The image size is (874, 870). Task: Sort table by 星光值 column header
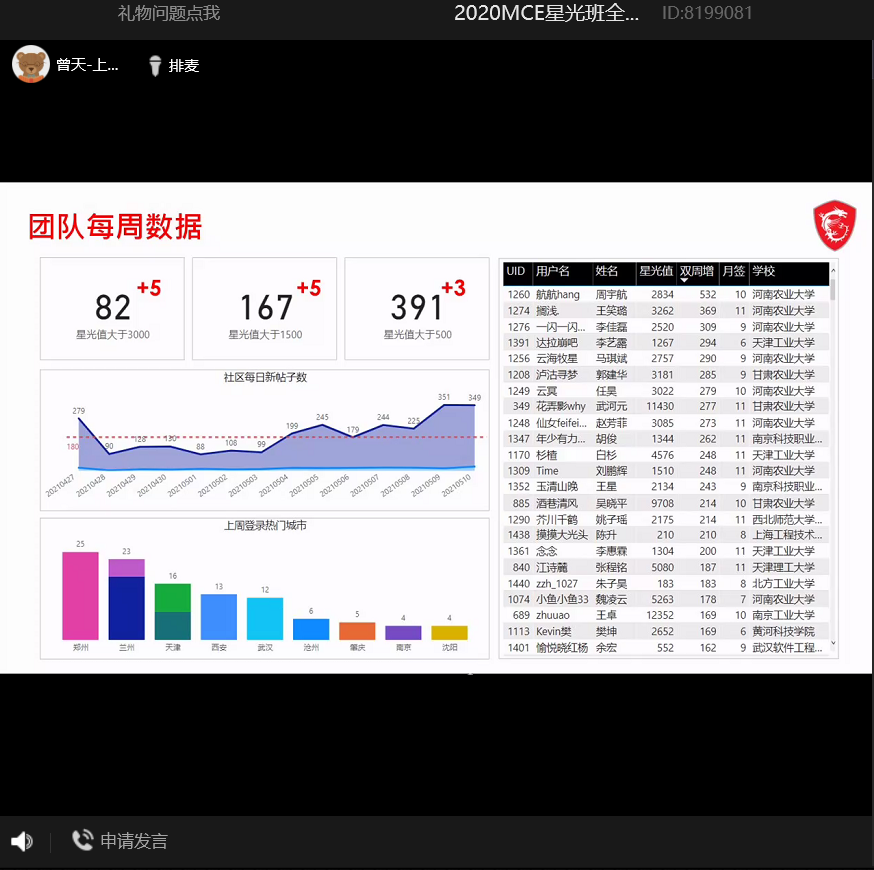[655, 271]
